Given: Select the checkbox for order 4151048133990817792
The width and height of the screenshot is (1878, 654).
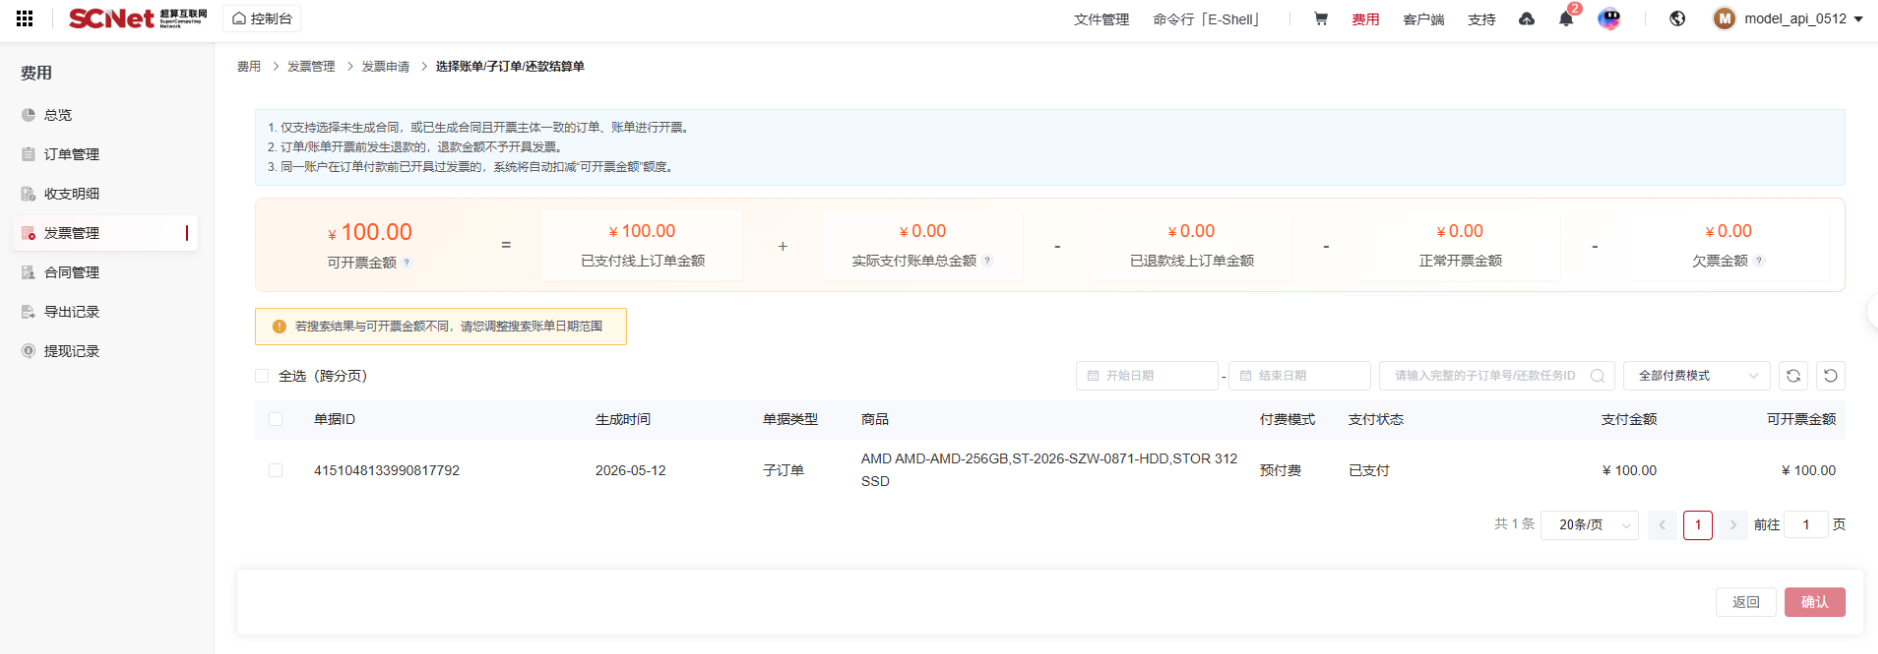Looking at the screenshot, I should pyautogui.click(x=275, y=470).
